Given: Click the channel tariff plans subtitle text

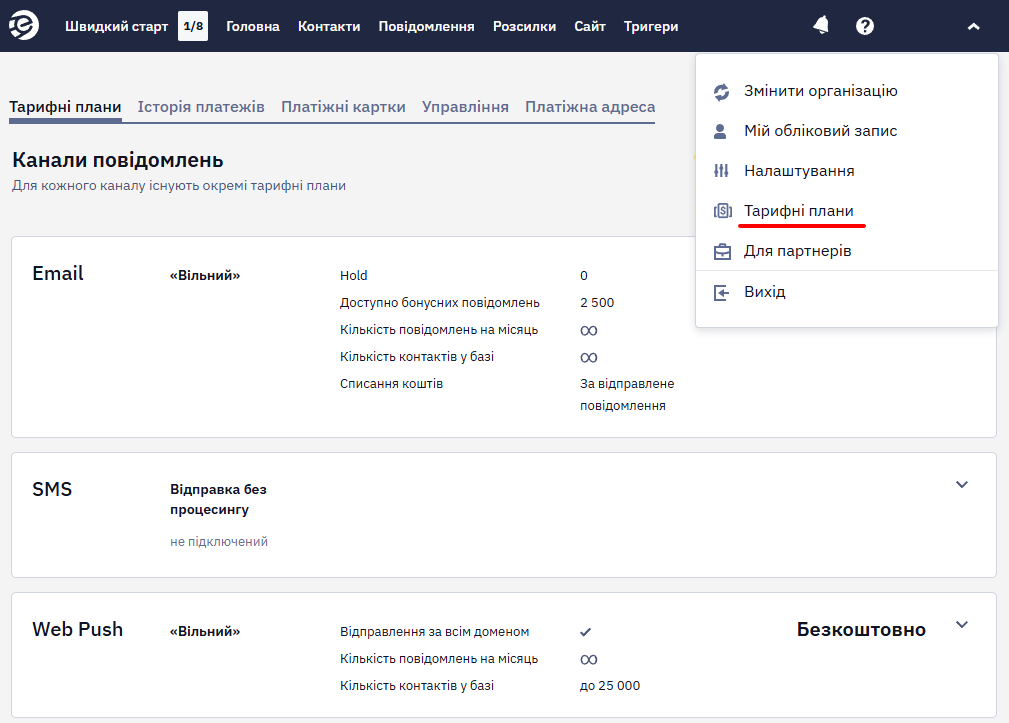Looking at the screenshot, I should coord(179,185).
